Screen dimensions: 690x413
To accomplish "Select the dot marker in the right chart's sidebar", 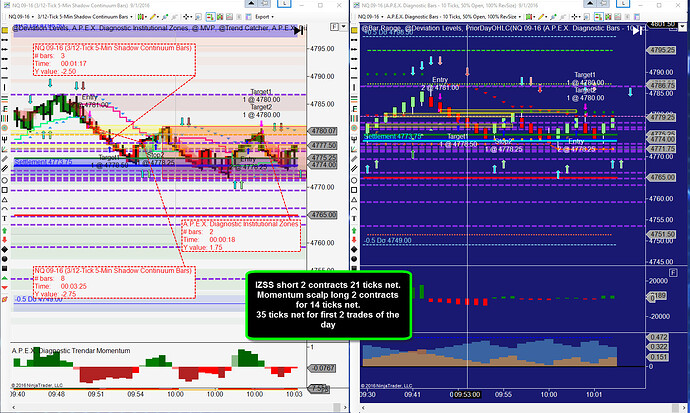I will coord(354,259).
